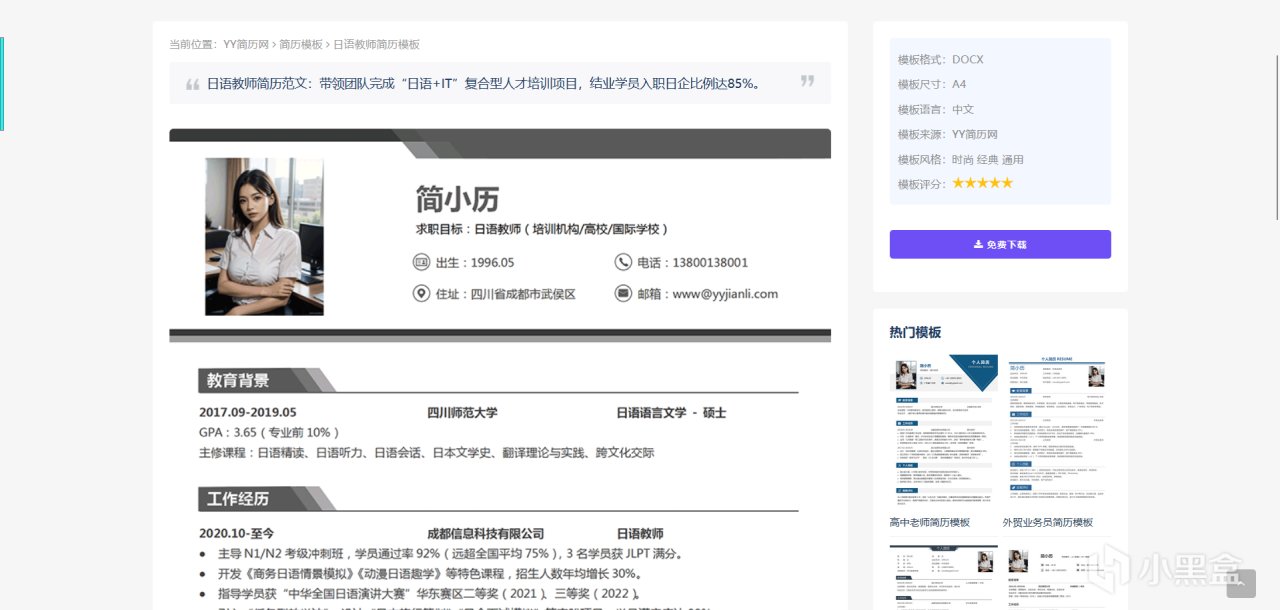This screenshot has width=1280, height=610.
Task: Click the fourth popular template thumbnail with photo
Action: click(x=1057, y=577)
